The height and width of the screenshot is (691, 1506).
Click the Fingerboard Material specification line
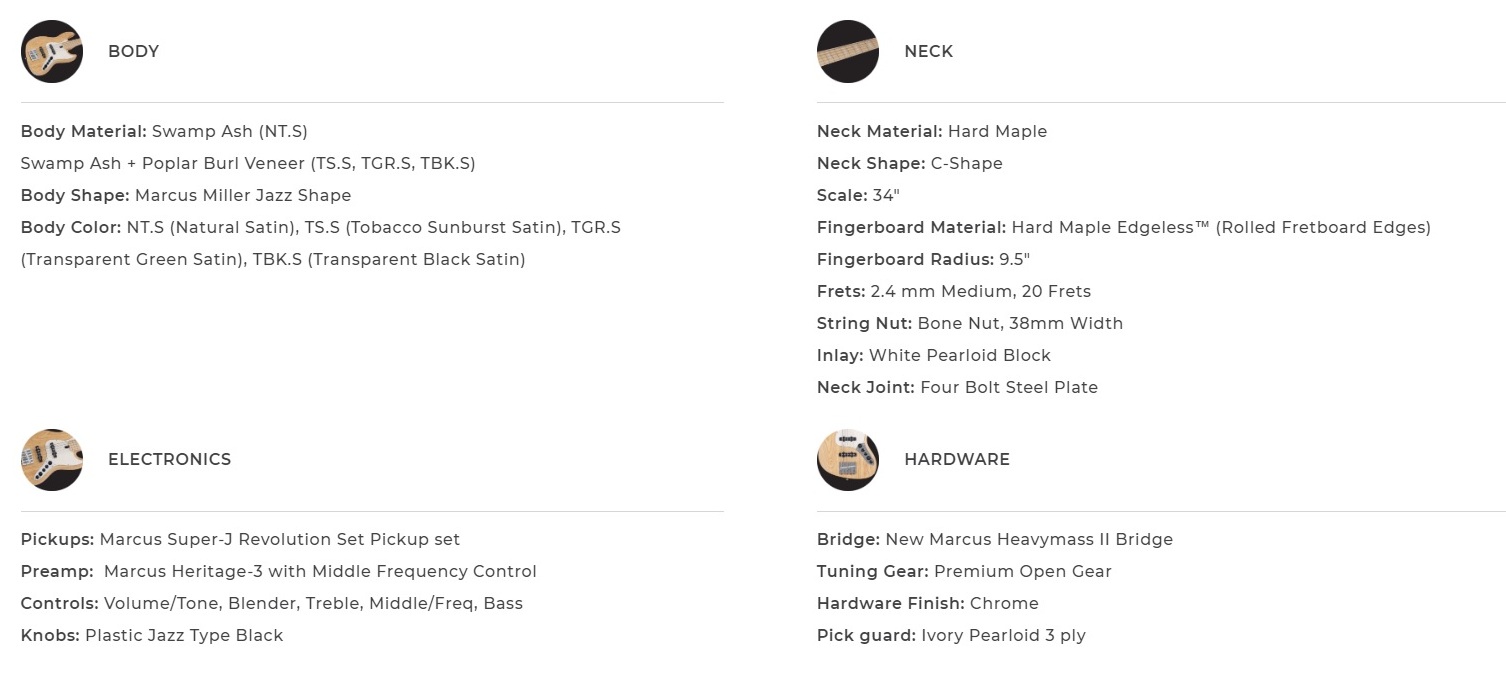point(1123,228)
